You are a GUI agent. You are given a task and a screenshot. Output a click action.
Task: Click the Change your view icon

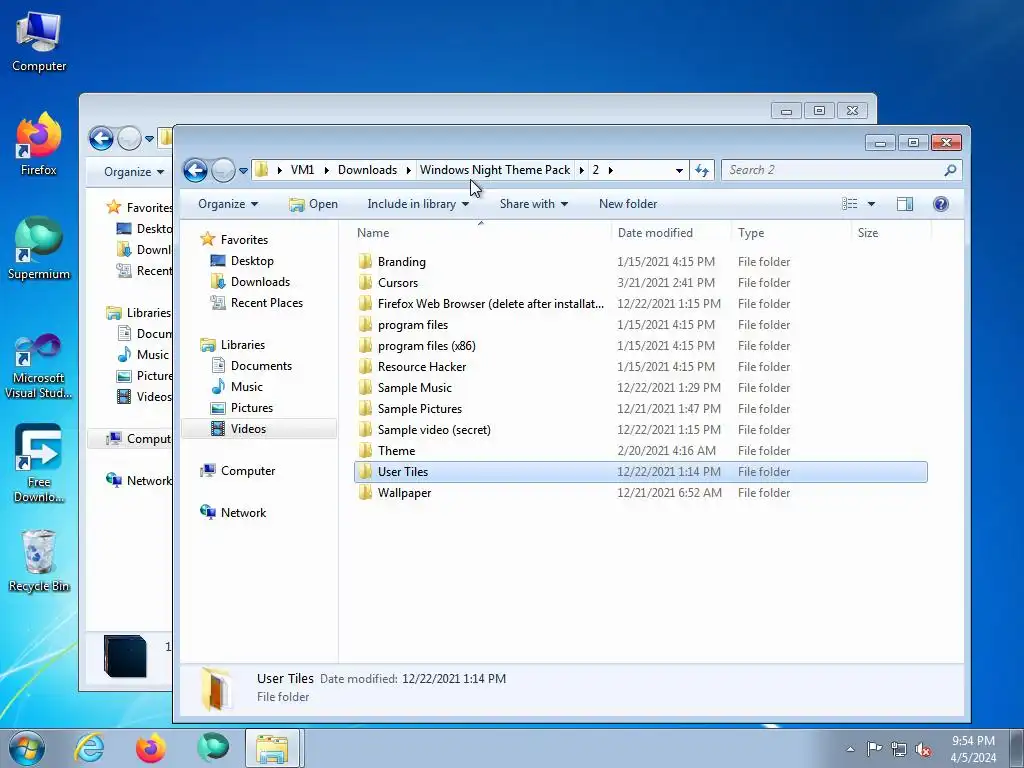point(850,204)
